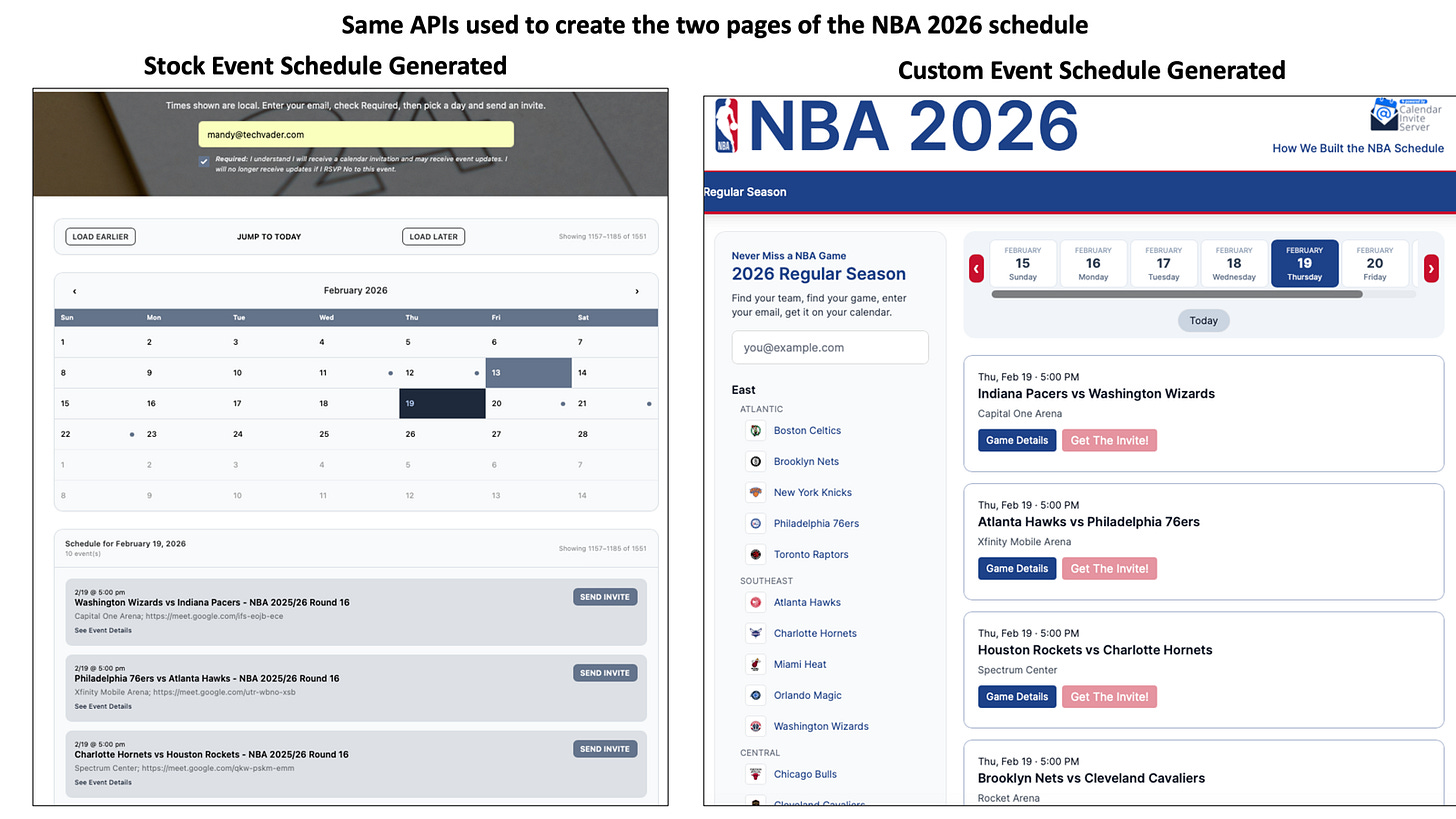
Task: Click the 'SOUTHEAST' division label
Action: point(766,581)
